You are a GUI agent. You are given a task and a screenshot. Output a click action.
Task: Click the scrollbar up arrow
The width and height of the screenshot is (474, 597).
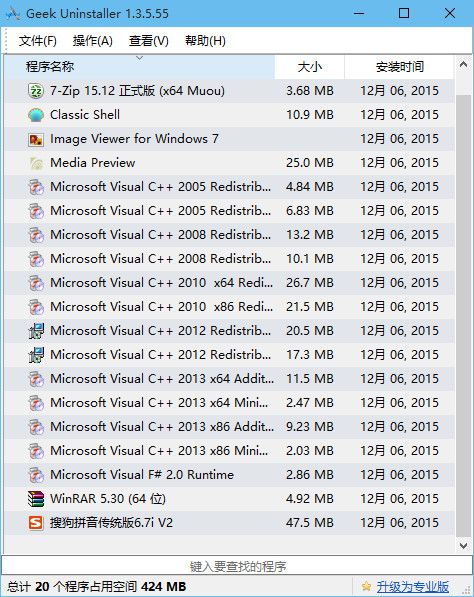tap(463, 64)
